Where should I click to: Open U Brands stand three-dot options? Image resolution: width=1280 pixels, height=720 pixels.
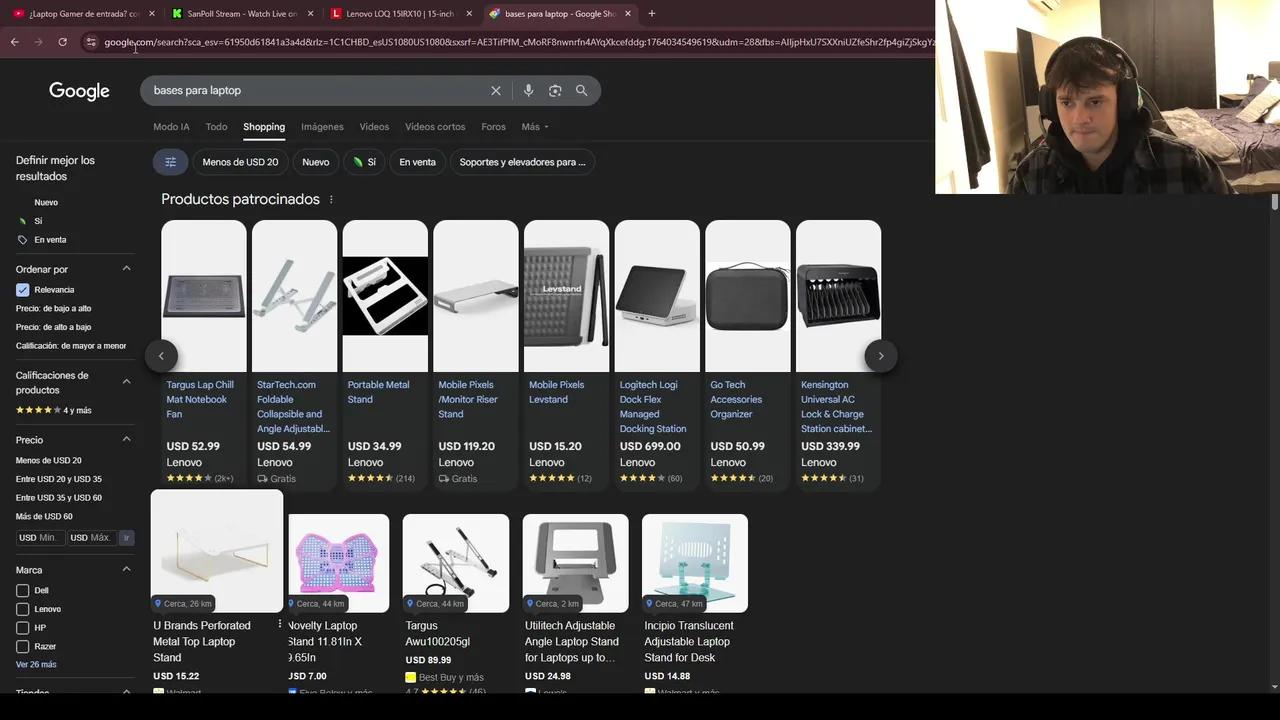[280, 625]
